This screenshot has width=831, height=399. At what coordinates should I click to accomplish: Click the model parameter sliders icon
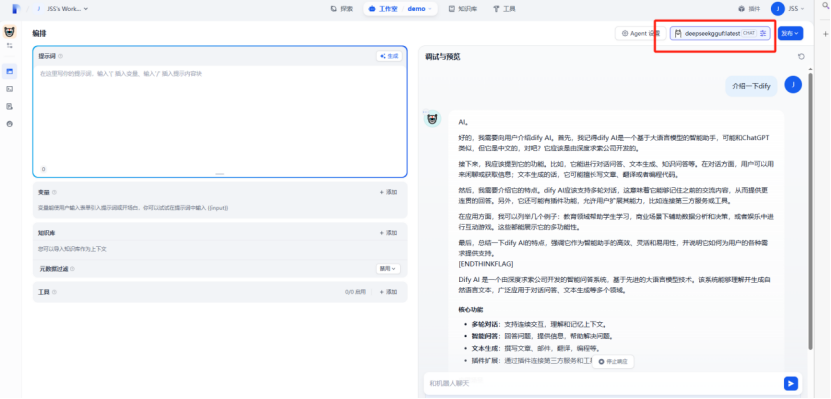tap(763, 33)
